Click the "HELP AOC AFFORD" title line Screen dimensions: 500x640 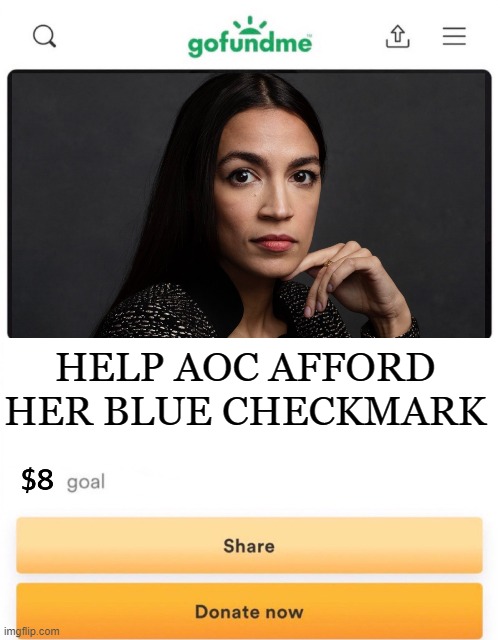point(245,367)
